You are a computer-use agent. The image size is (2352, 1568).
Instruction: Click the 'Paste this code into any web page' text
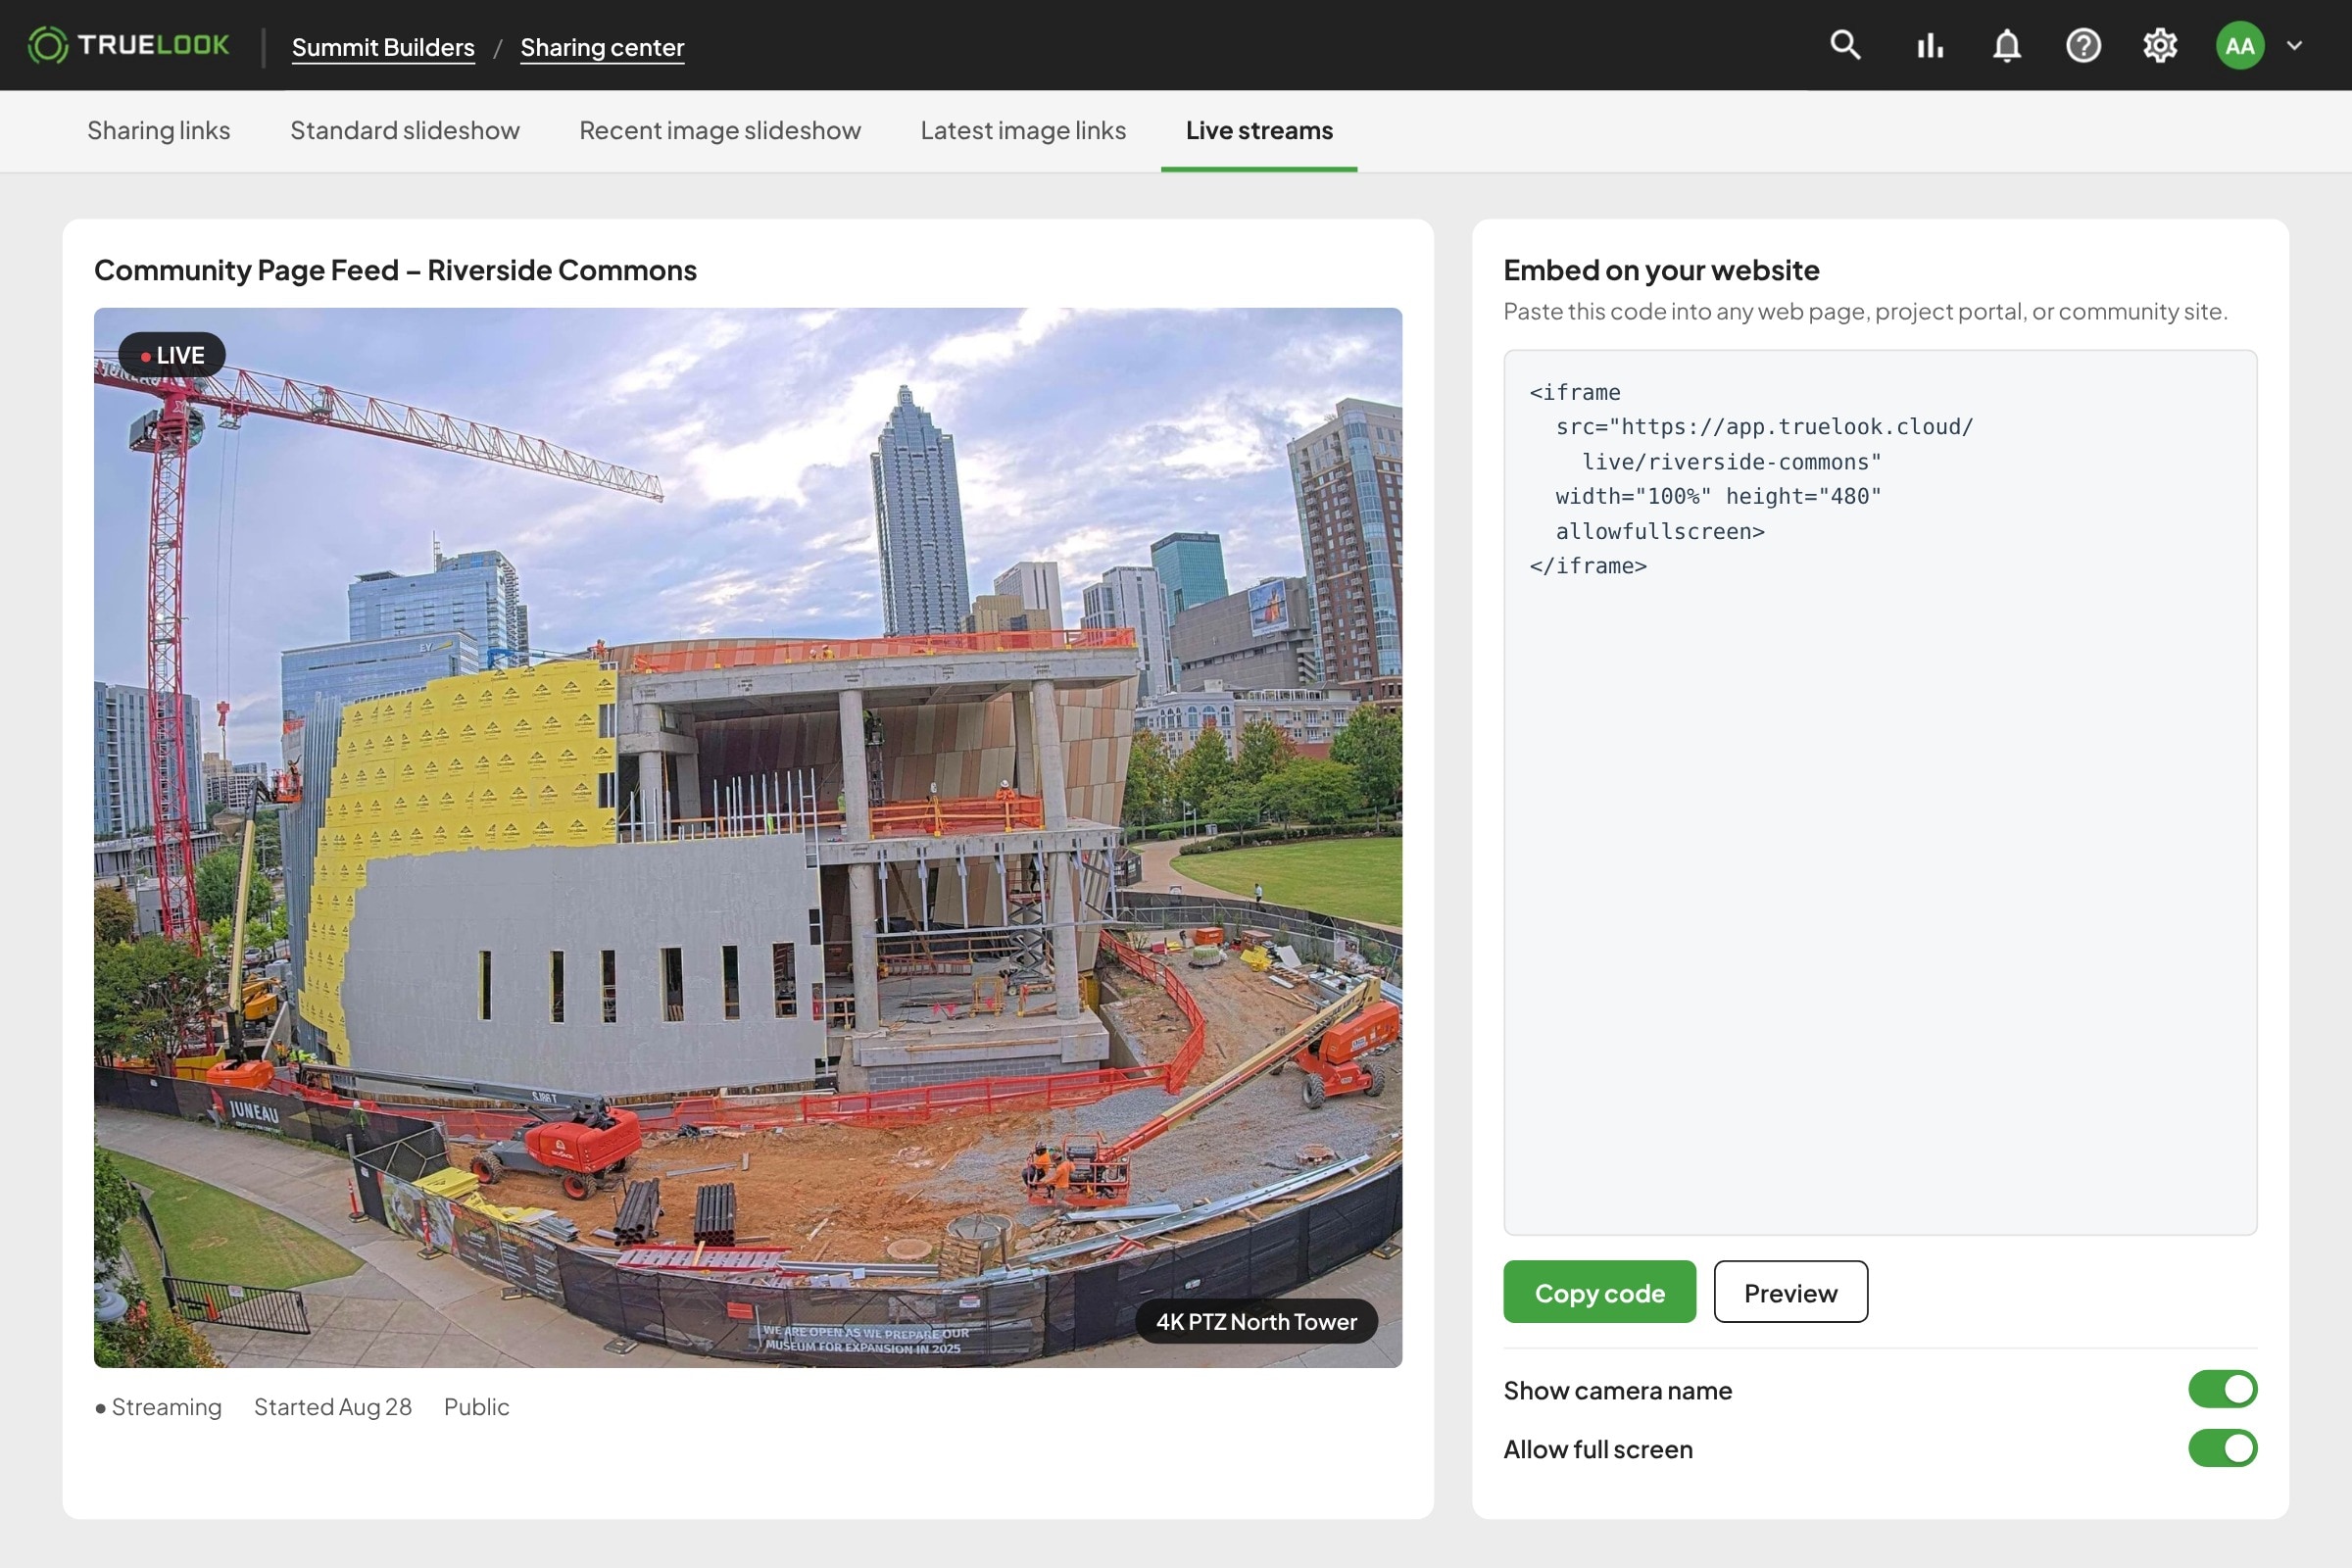pos(1866,311)
